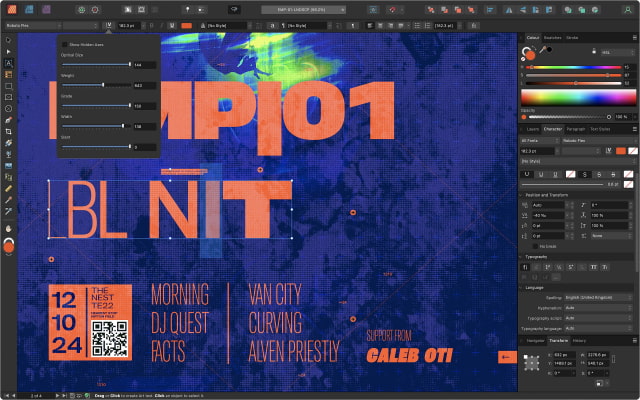Enable the Show Hidden Axes checkbox
Viewport: 640px width, 400px height.
coord(65,45)
